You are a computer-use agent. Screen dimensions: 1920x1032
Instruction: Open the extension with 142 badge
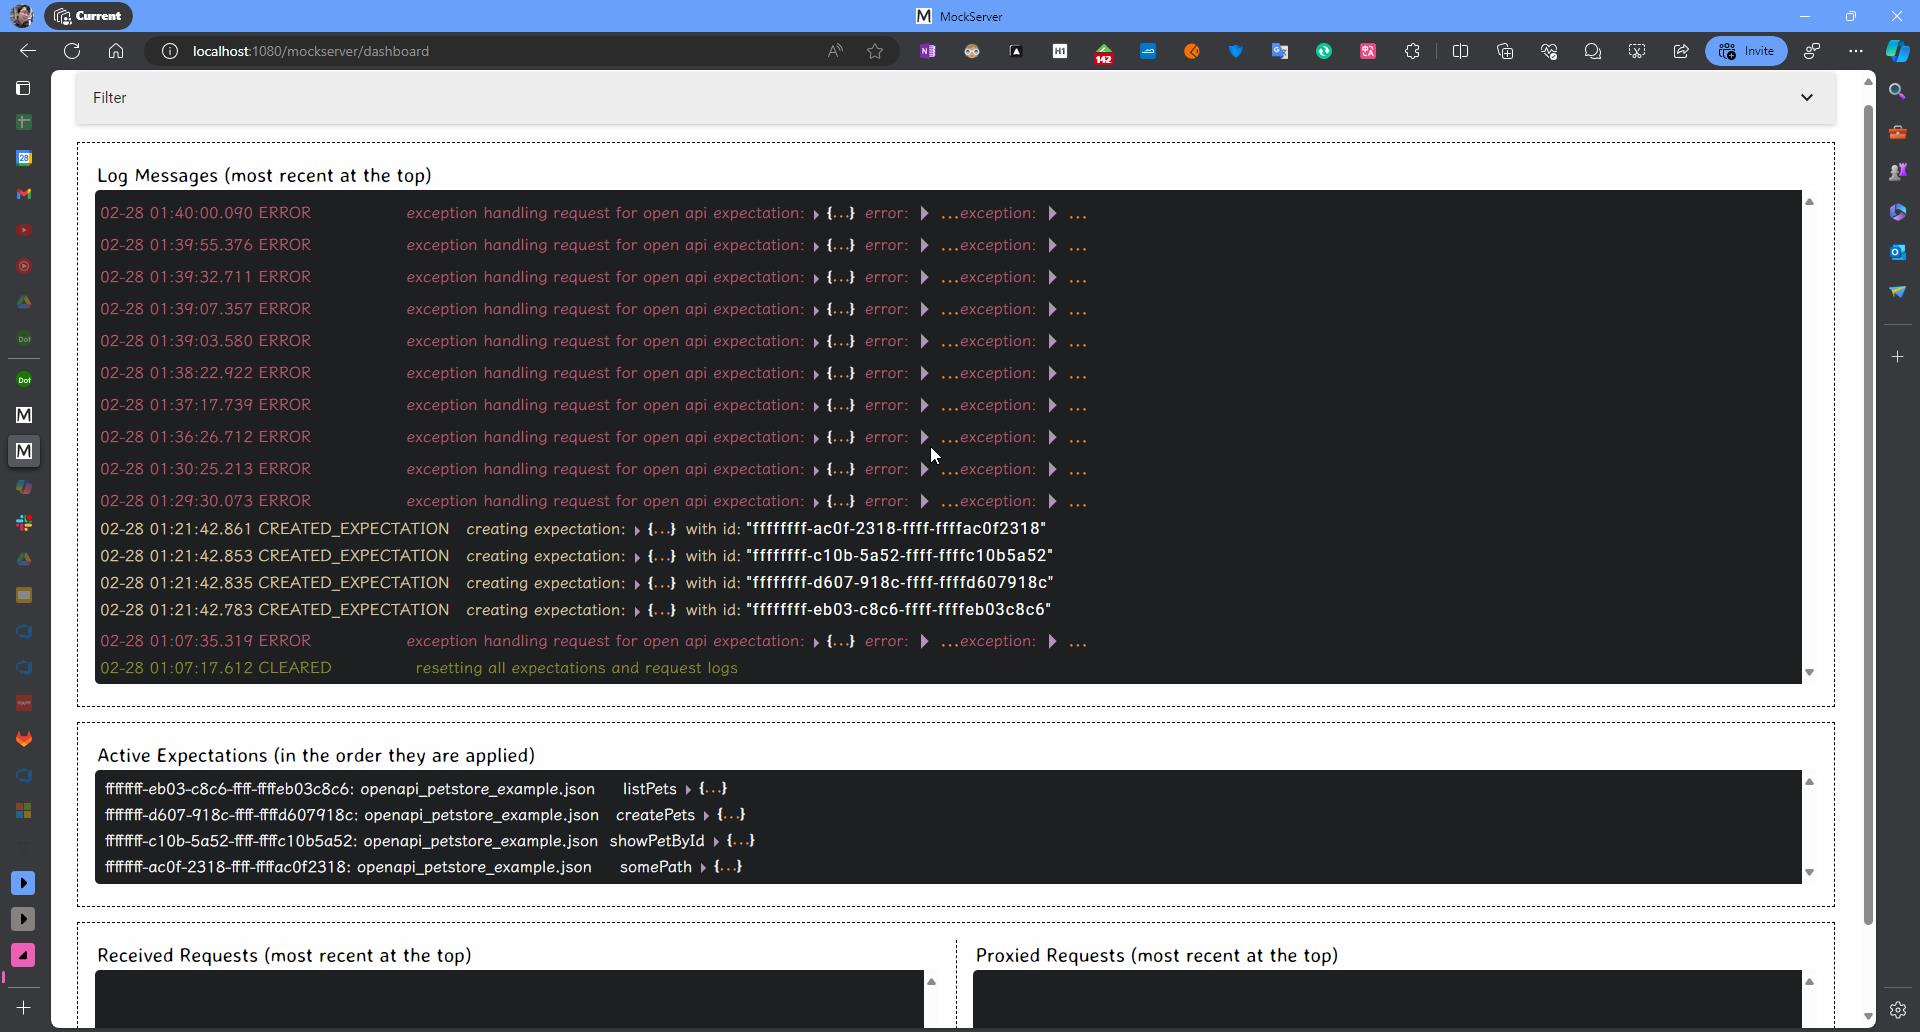pyautogui.click(x=1104, y=53)
